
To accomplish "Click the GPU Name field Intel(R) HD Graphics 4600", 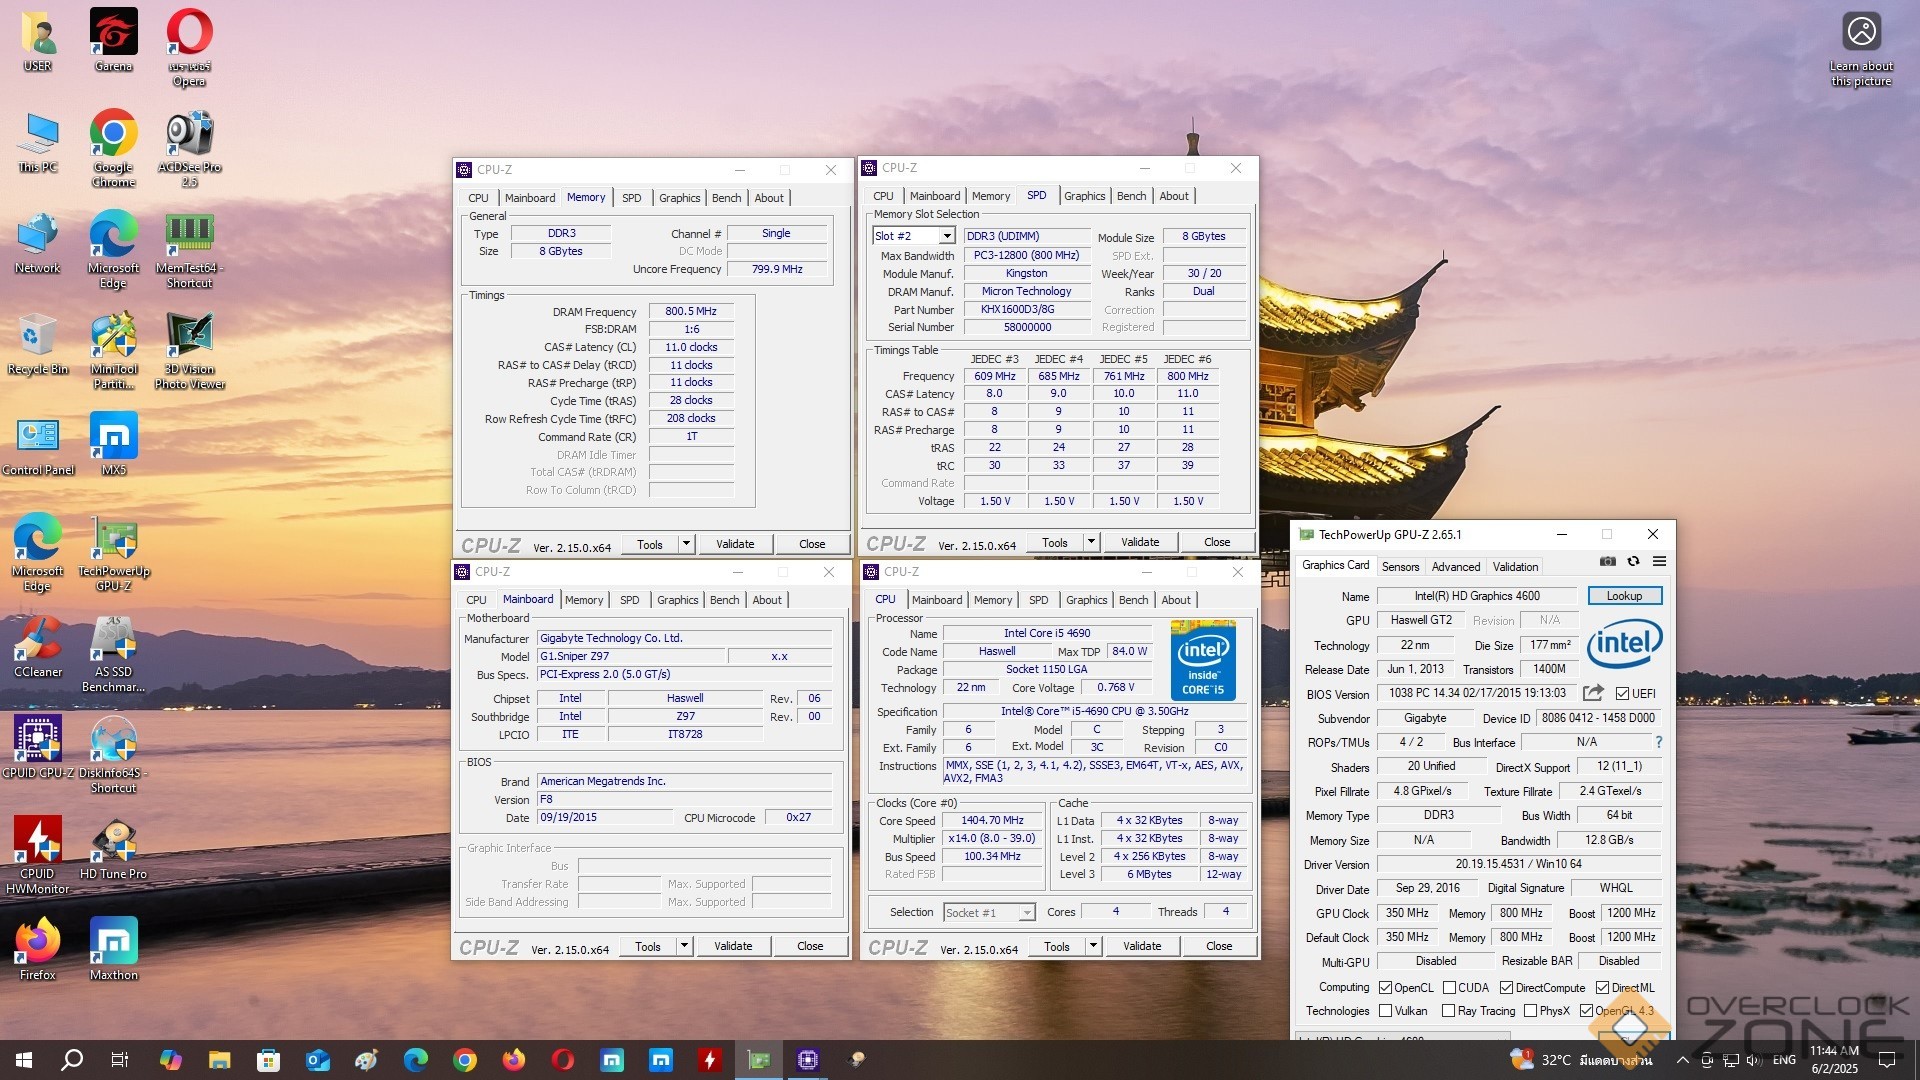I will click(1476, 596).
